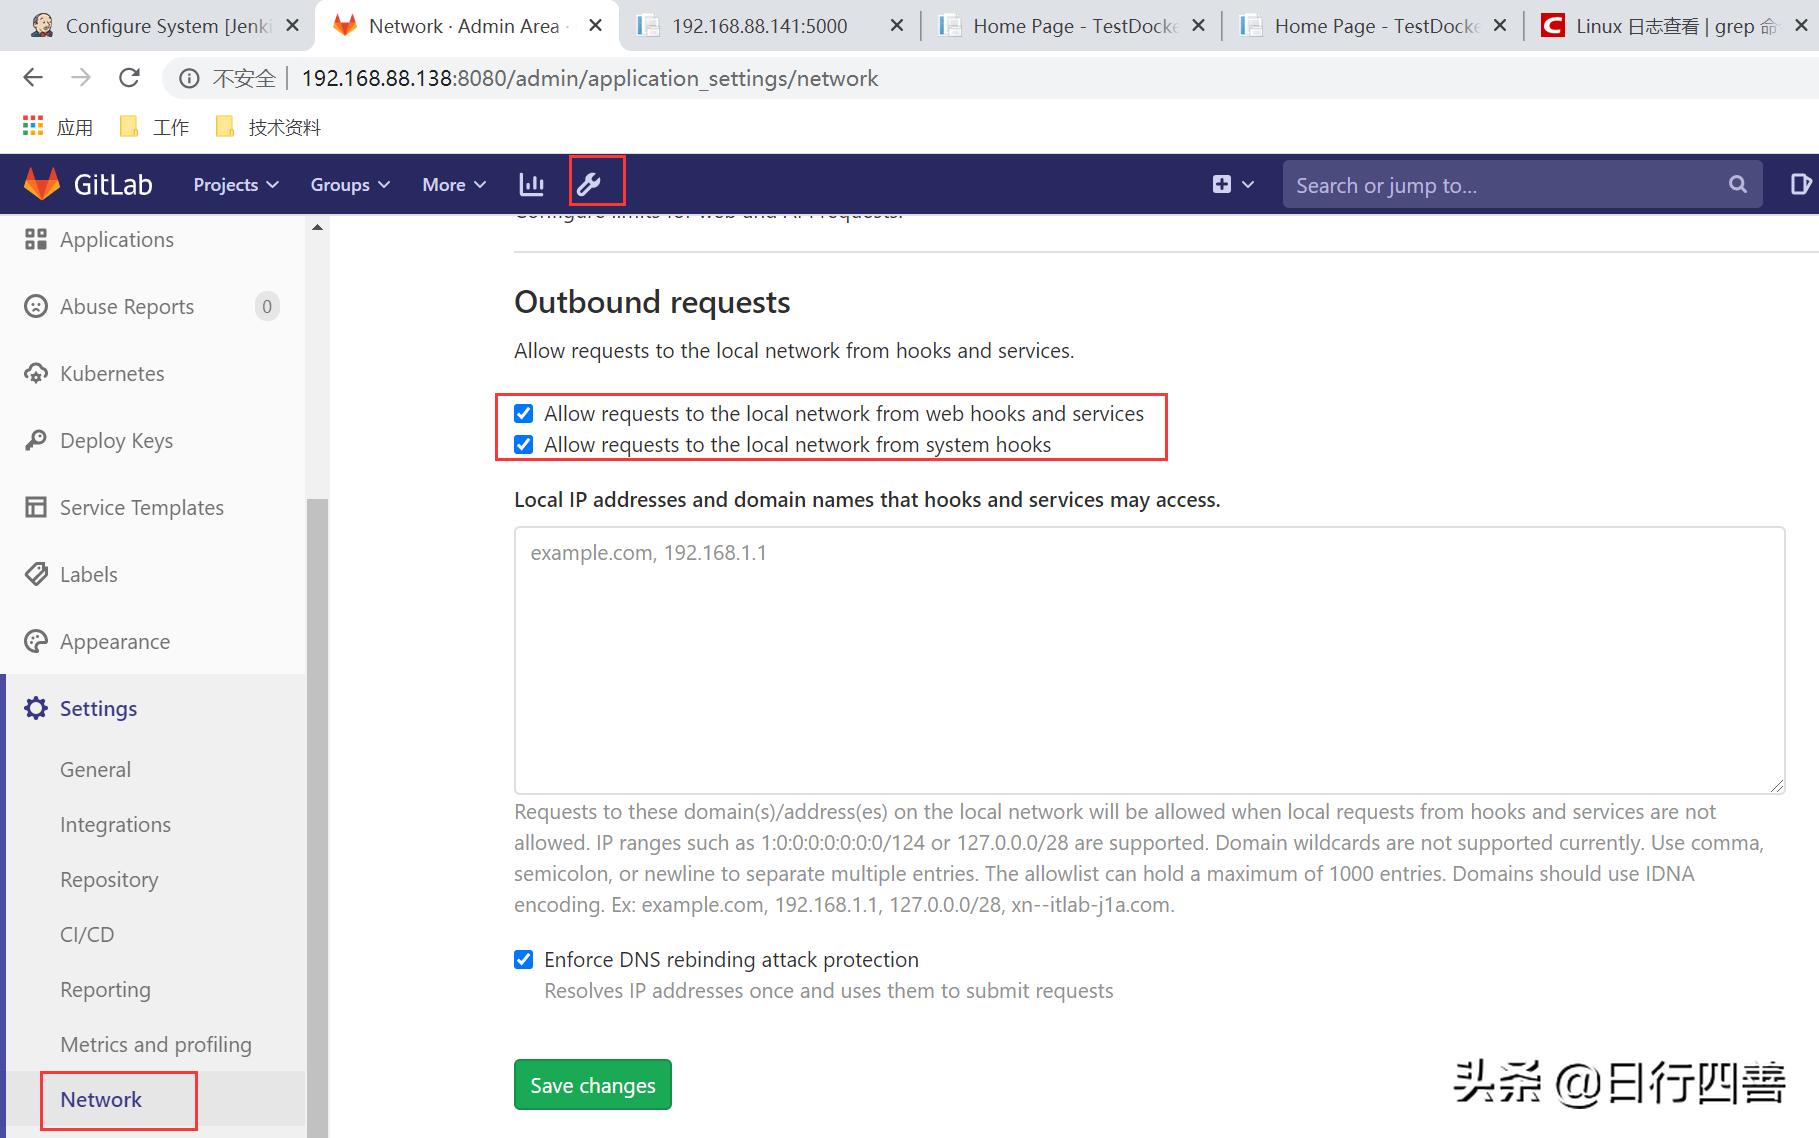Click the Settings sidebar heading link
This screenshot has width=1819, height=1138.
point(99,708)
